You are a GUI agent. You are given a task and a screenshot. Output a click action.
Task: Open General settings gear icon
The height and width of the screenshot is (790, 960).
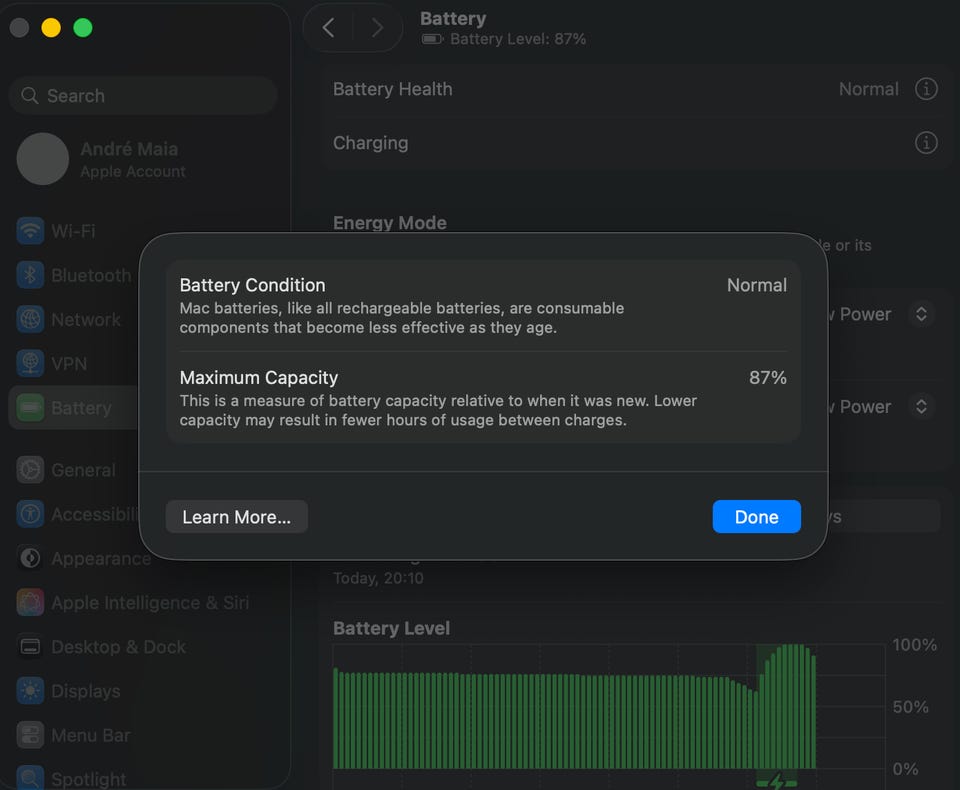tap(30, 470)
